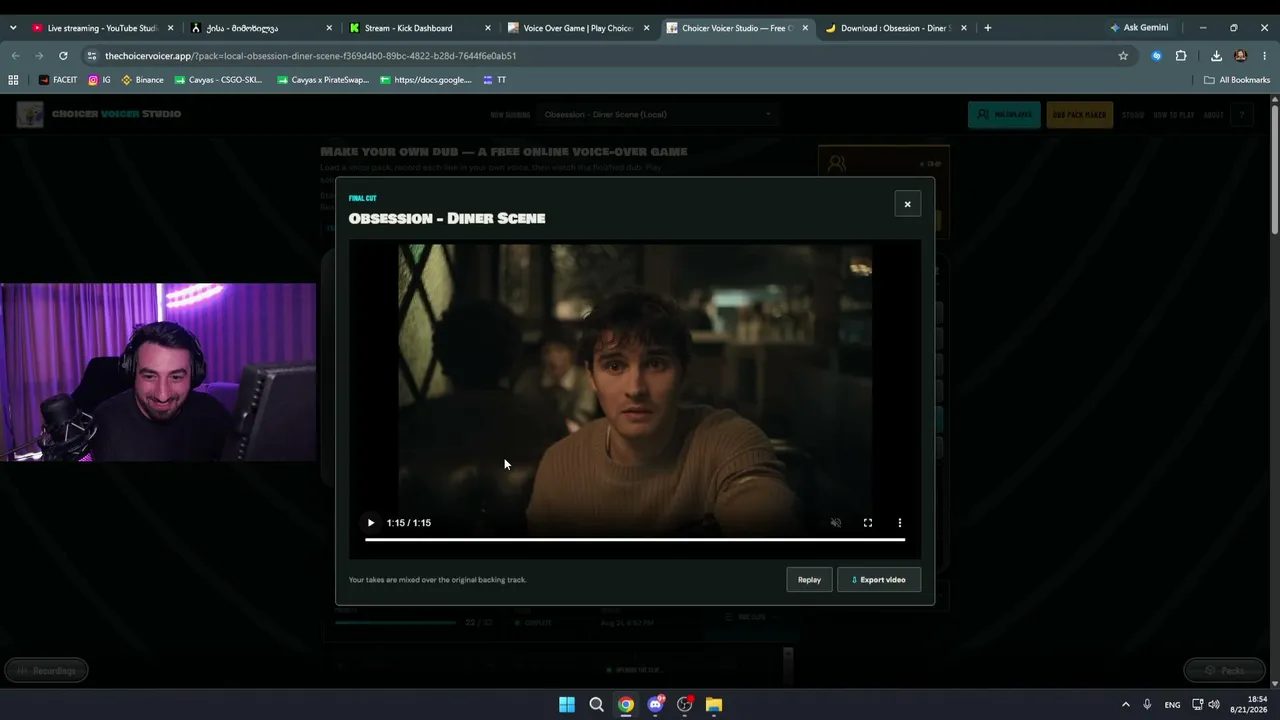Open the Cavyas - CSGO-SKI... bookmark

(218, 80)
